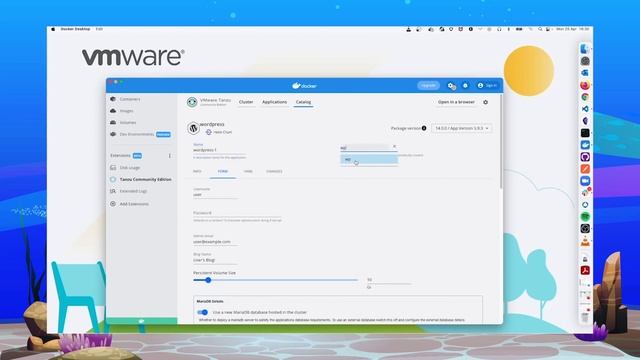Click the Password field
This screenshot has width=640, height=360.
click(237, 213)
